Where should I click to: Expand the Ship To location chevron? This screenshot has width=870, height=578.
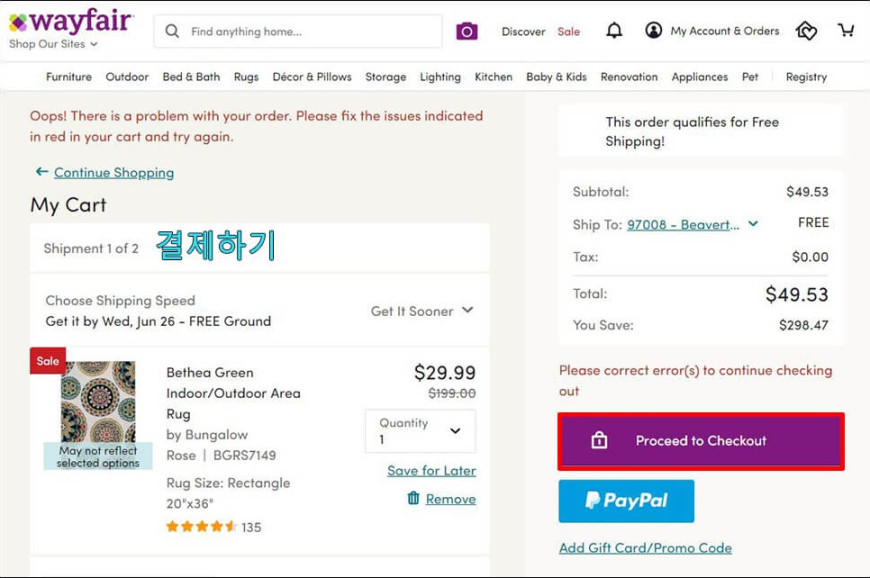tap(753, 224)
